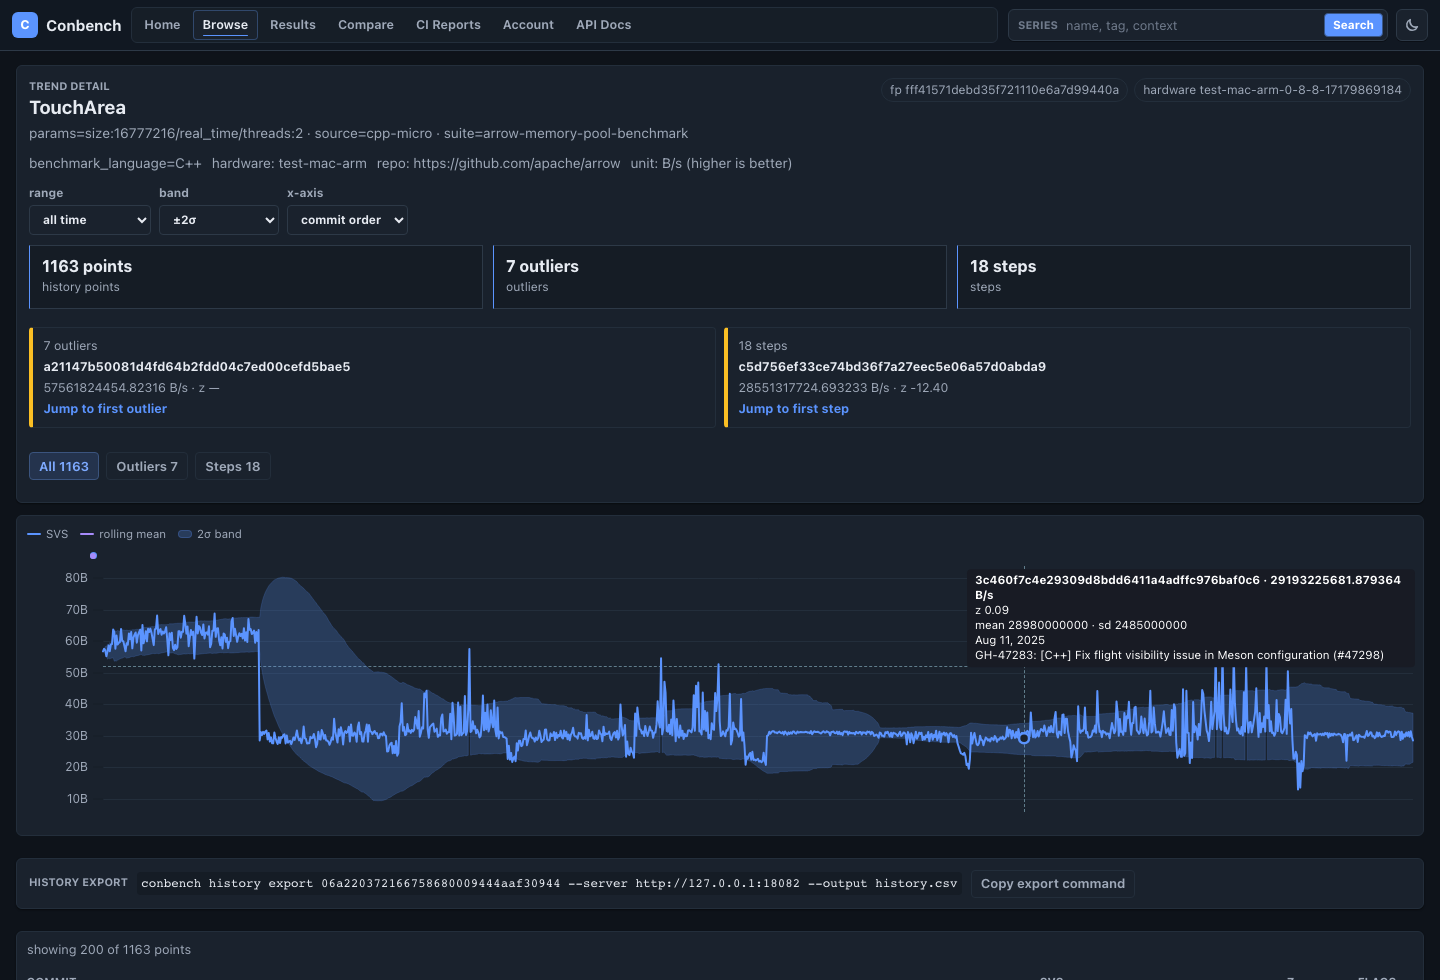The height and width of the screenshot is (980, 1440).
Task: Click the fp fingerprint chip
Action: (1004, 90)
